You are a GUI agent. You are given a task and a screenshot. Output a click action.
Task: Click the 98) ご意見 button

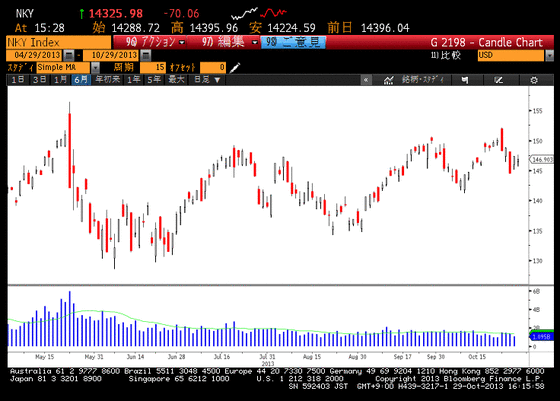(x=293, y=42)
